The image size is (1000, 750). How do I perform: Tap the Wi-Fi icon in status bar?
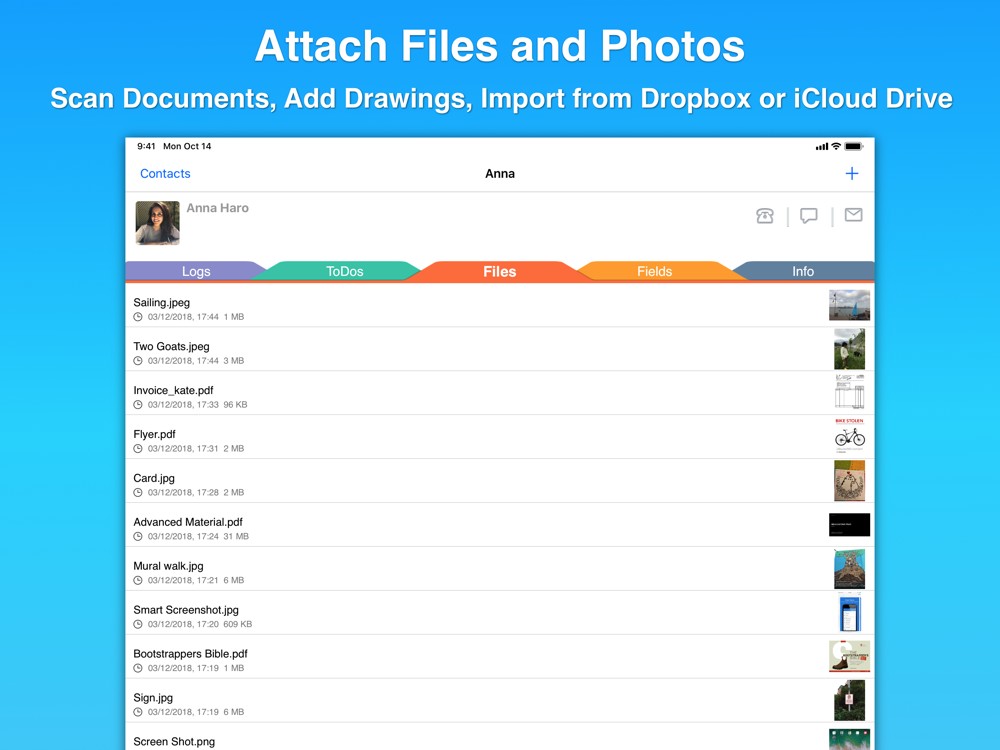(836, 146)
